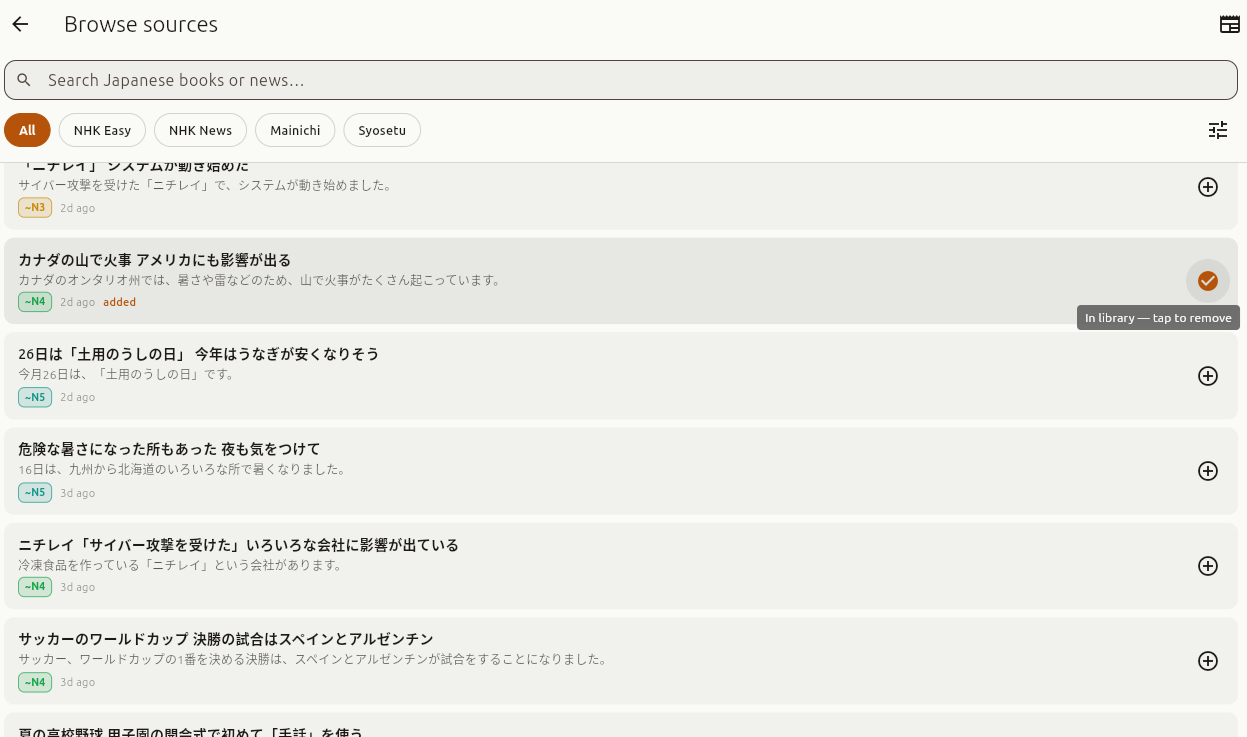Click ~N5 badge on 土用のうしの日 card

pyautogui.click(x=35, y=397)
